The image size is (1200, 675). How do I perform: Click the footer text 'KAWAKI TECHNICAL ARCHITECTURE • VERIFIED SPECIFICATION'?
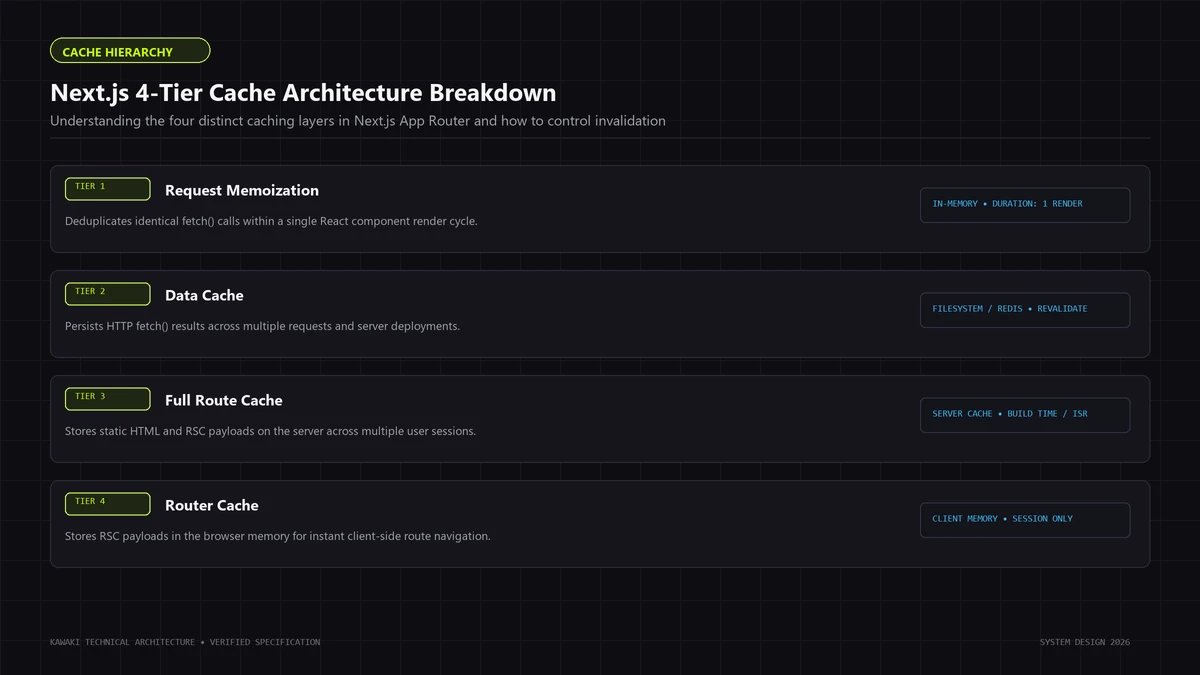185,642
